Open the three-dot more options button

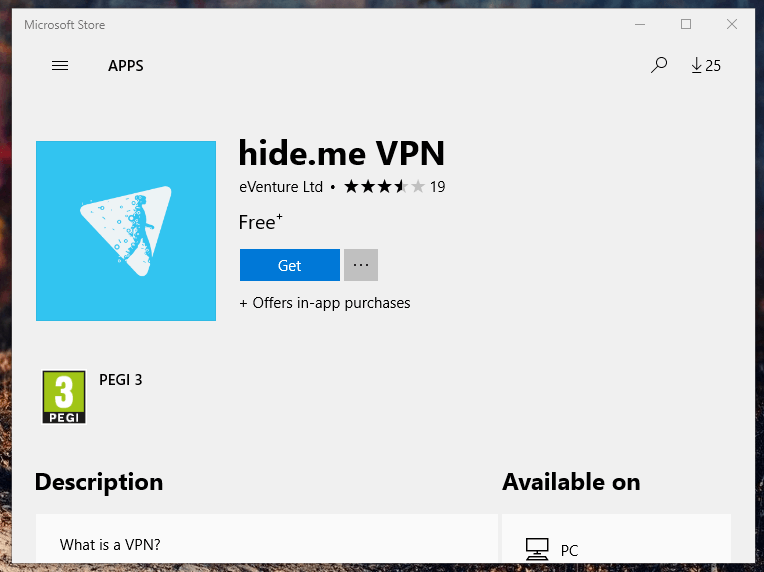[361, 265]
